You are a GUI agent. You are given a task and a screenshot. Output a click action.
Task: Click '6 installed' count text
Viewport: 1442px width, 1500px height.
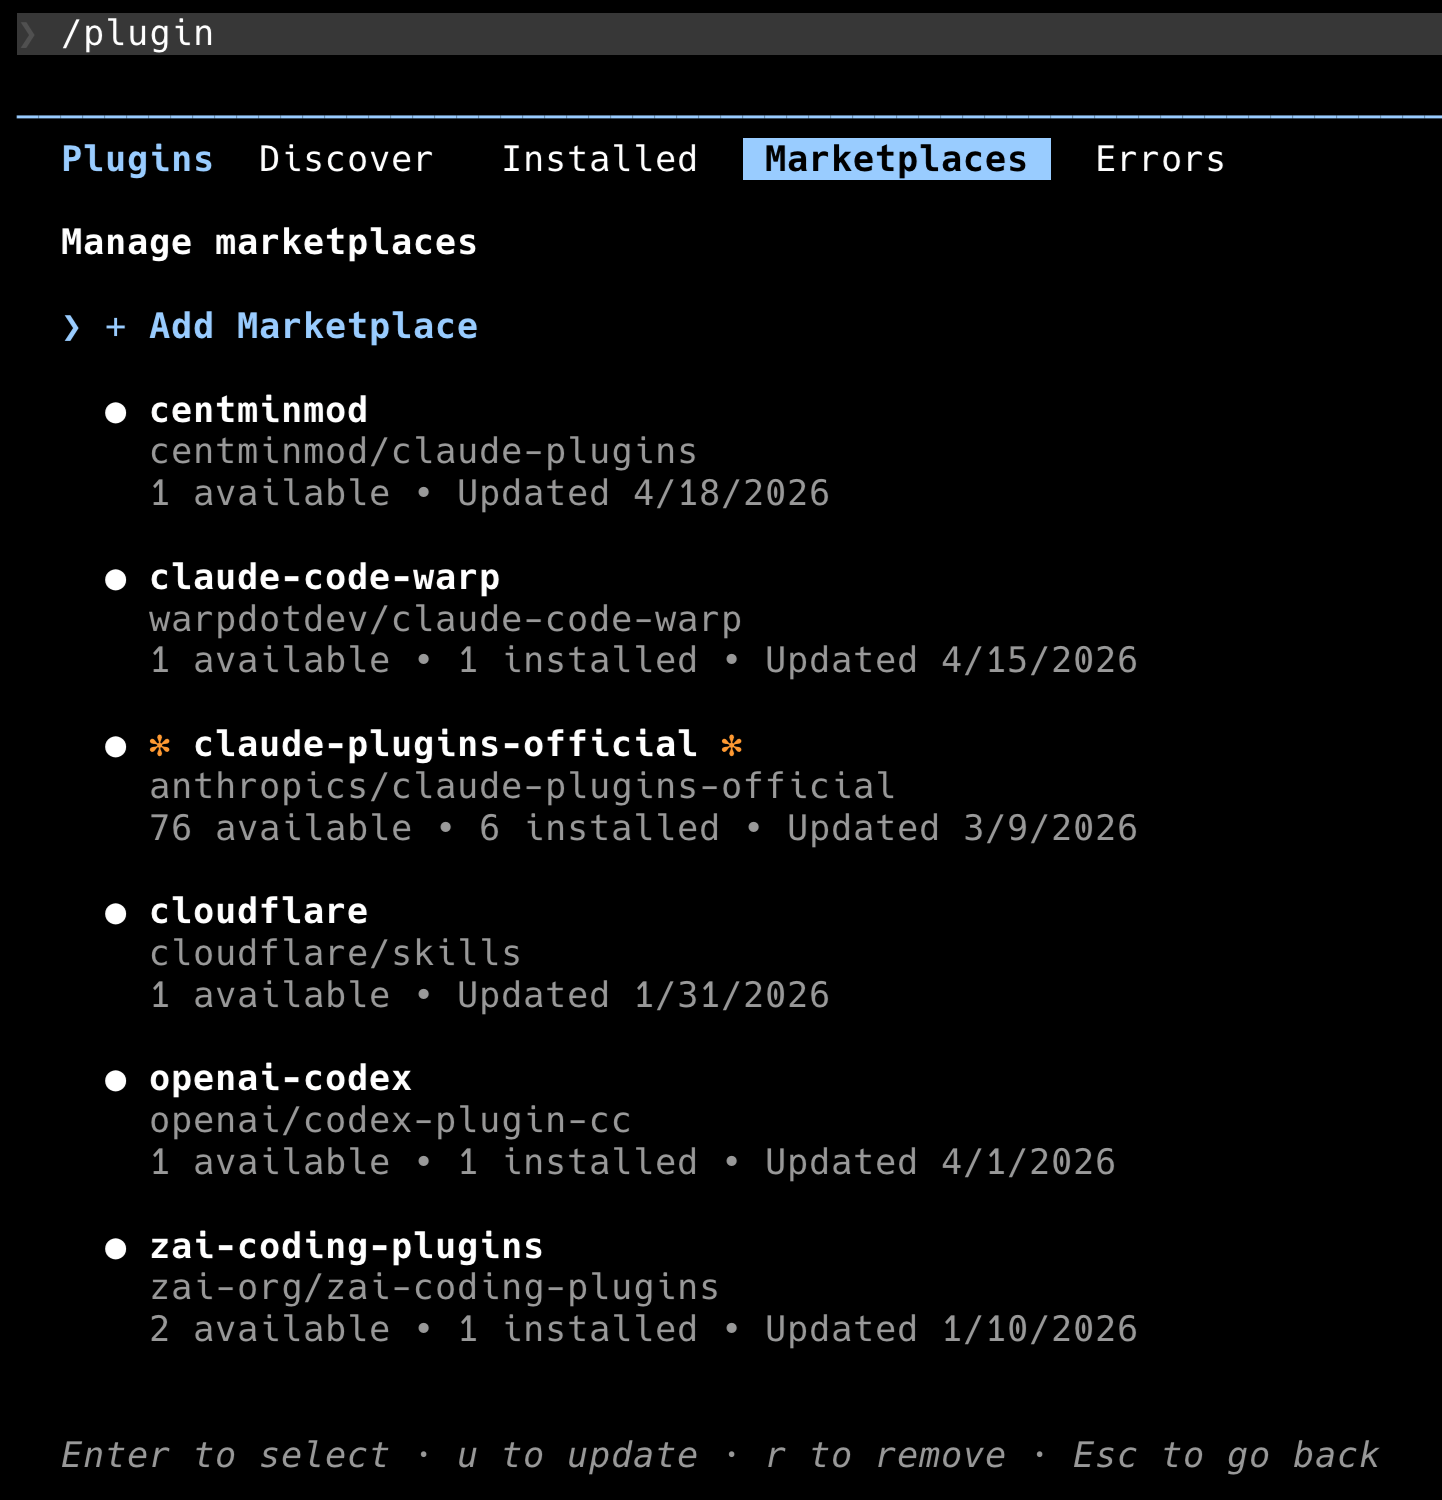[599, 828]
